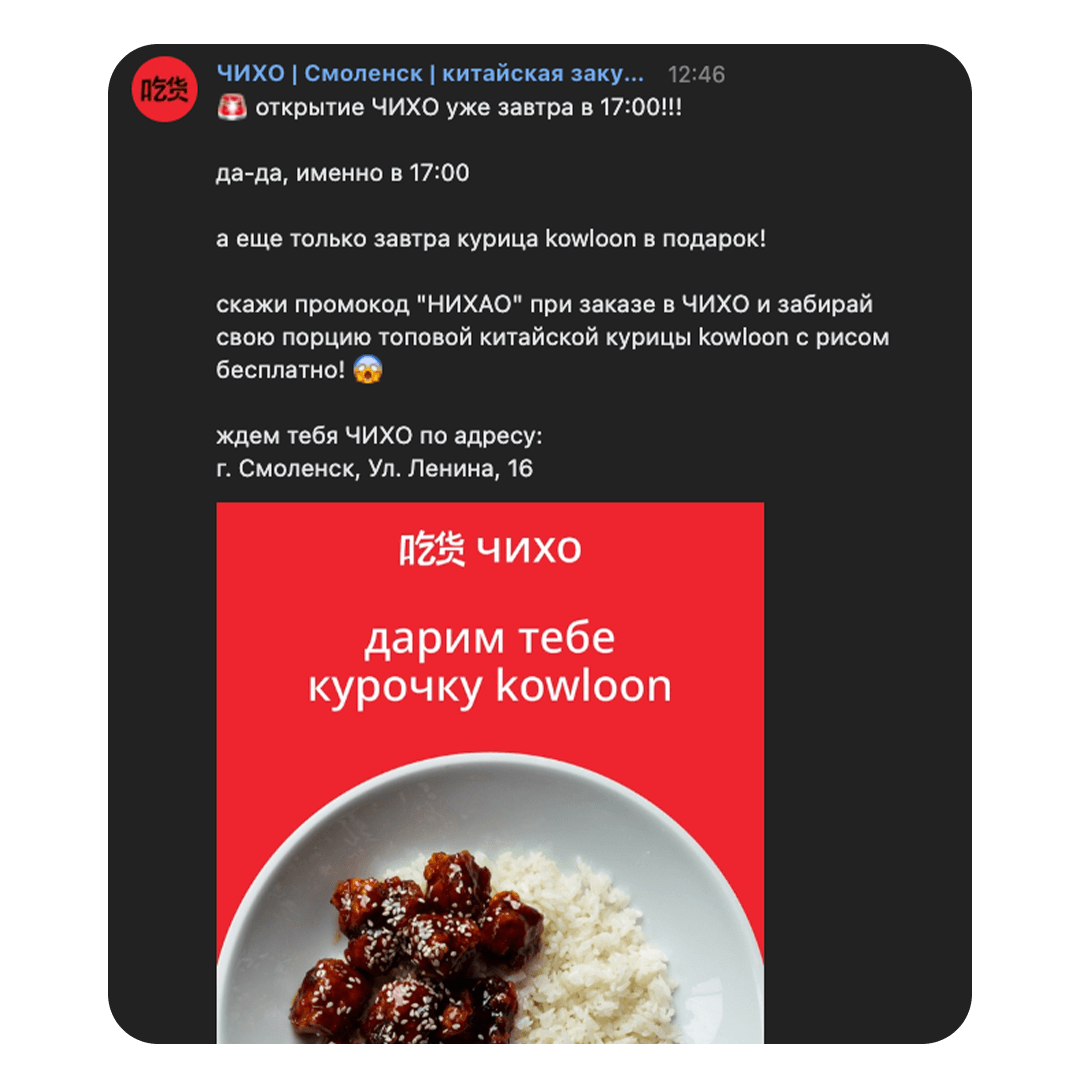Click the glazed chicken pieces in the photo
Image resolution: width=1080 pixels, height=1080 pixels.
[413, 951]
